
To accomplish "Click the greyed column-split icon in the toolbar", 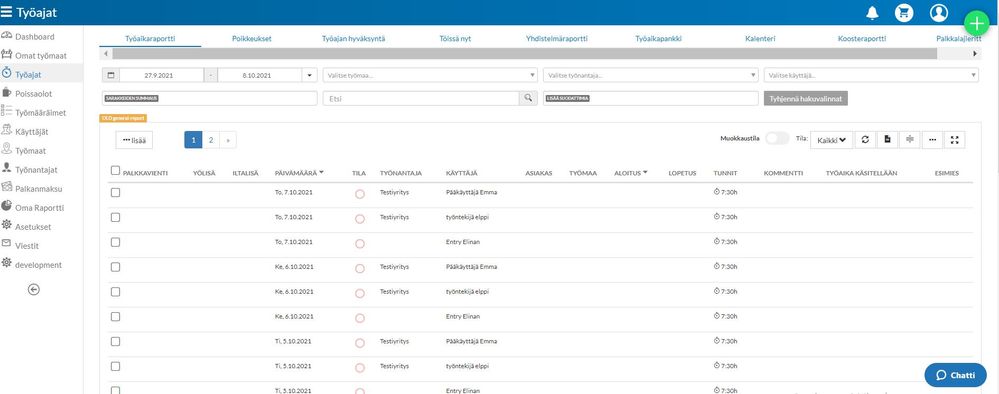I will pos(910,140).
